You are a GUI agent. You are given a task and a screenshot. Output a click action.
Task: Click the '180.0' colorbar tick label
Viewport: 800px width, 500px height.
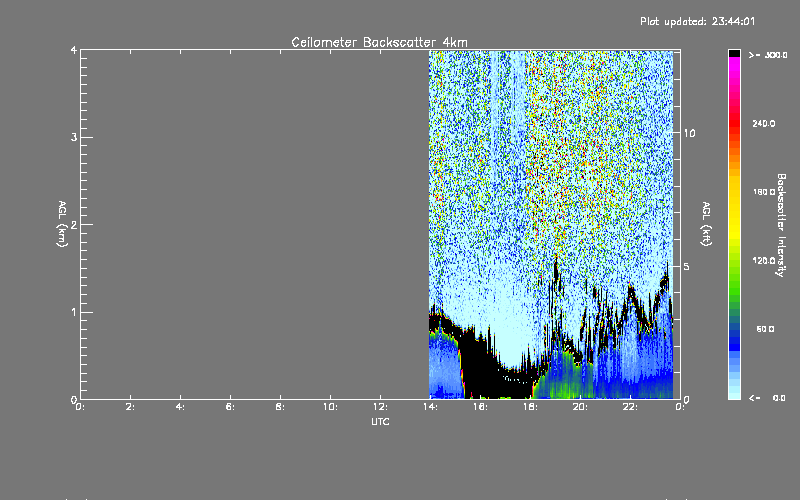coord(764,192)
